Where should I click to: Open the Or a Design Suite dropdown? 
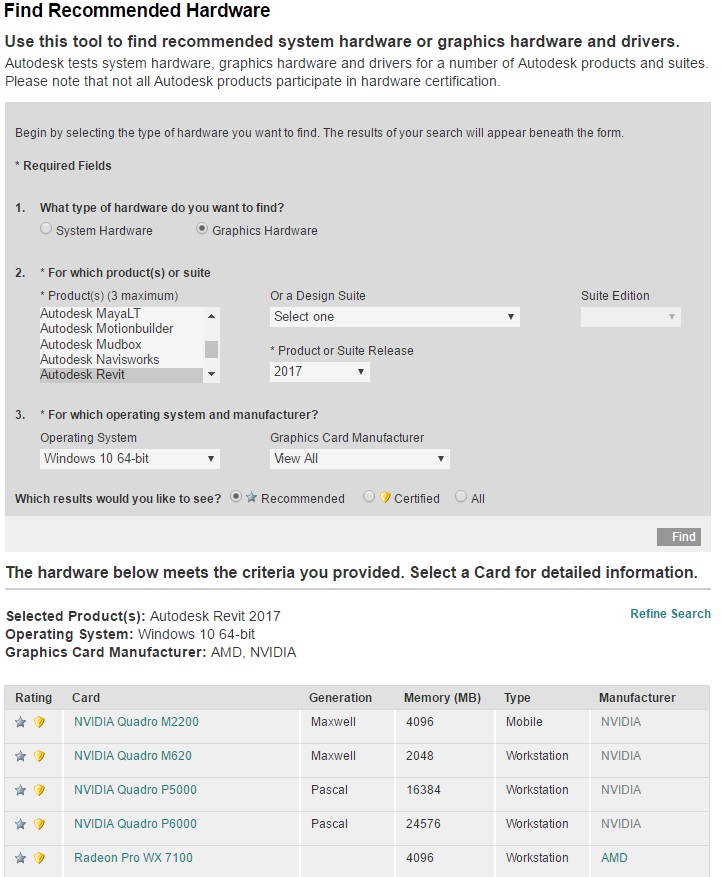click(395, 317)
